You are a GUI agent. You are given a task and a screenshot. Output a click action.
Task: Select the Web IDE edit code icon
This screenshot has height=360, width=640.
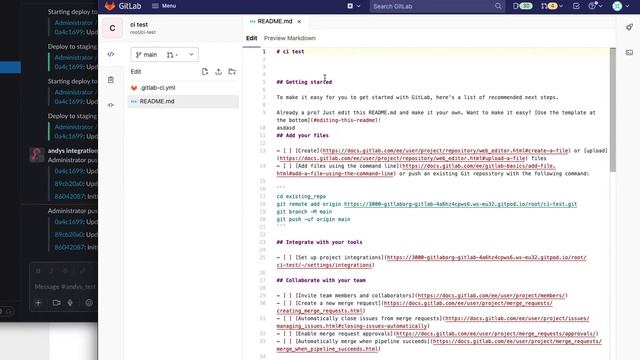(x=111, y=54)
